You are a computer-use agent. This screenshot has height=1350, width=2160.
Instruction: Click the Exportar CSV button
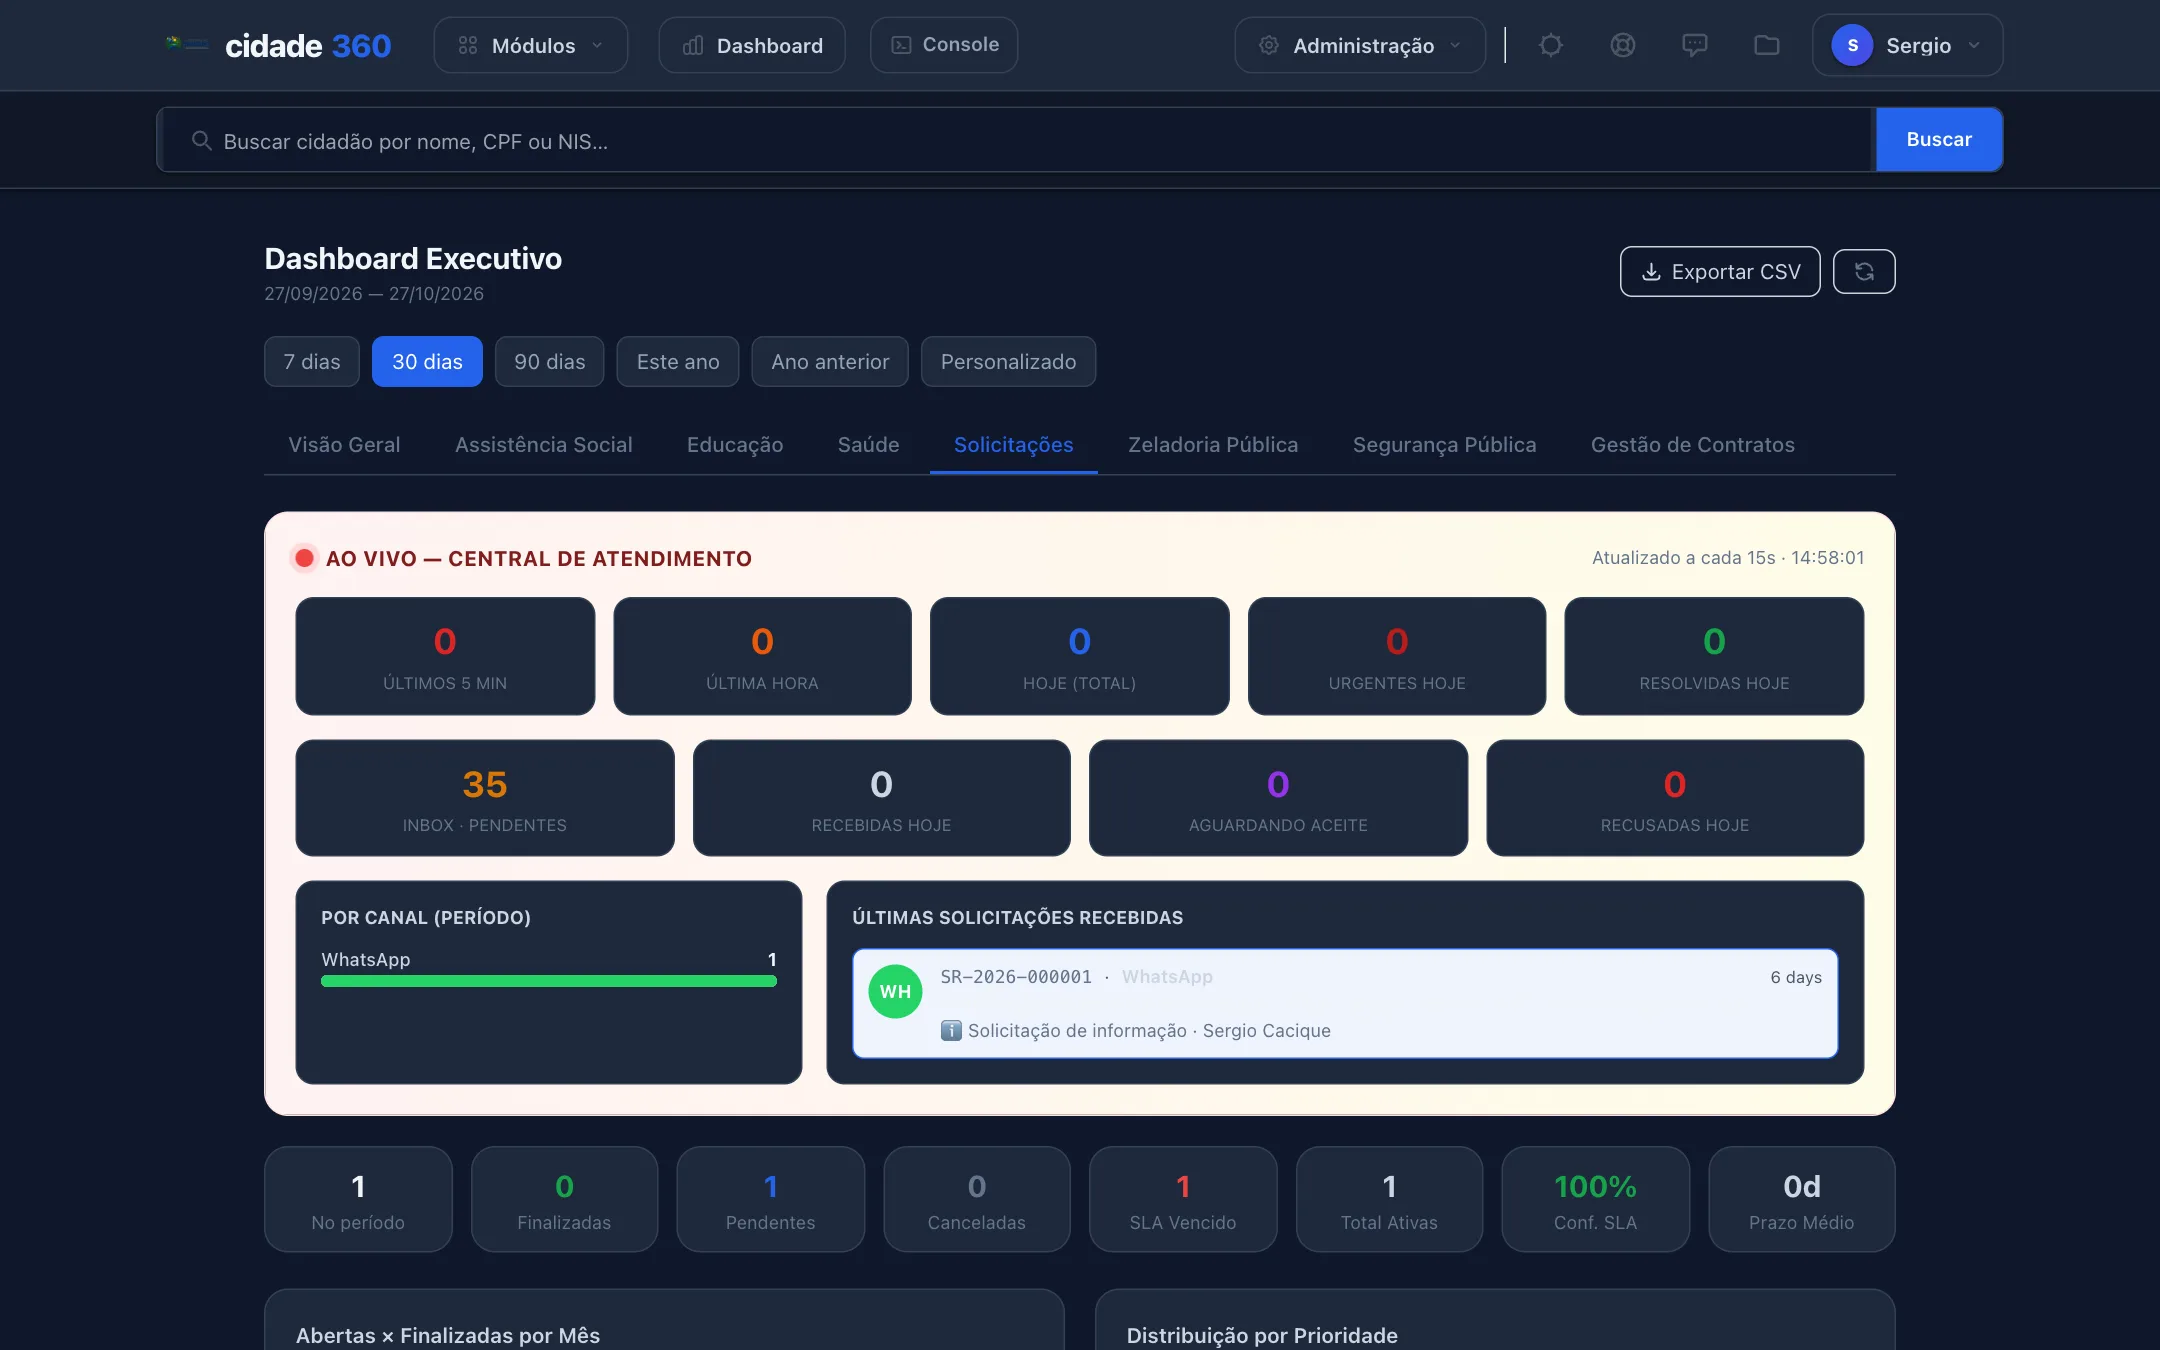[x=1720, y=271]
